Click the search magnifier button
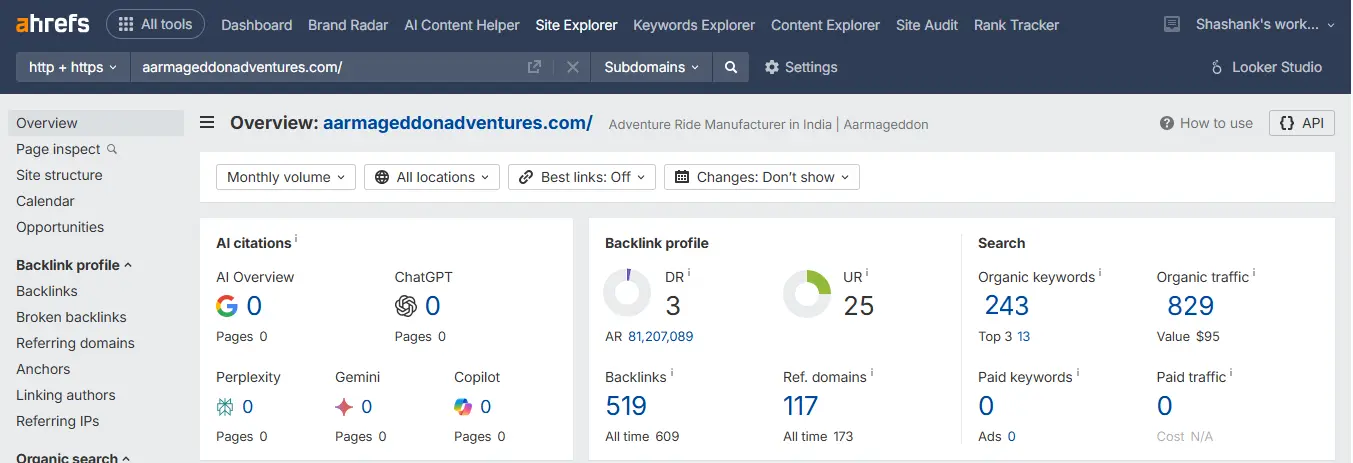The height and width of the screenshot is (463, 1353). [x=731, y=67]
